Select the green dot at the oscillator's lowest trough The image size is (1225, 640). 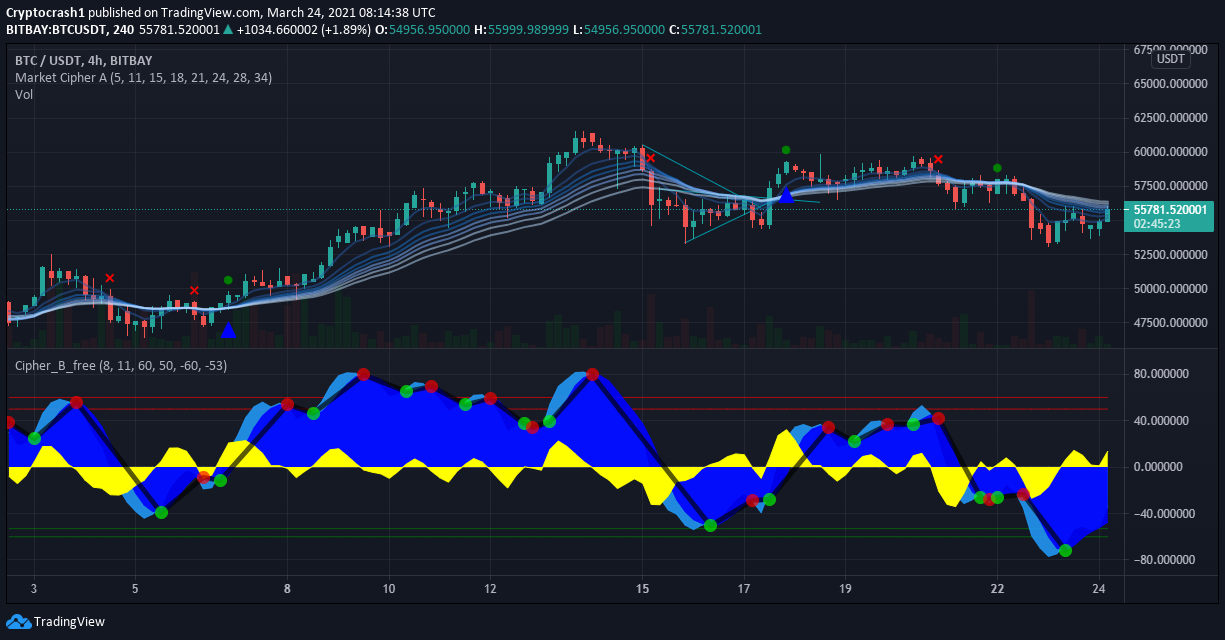click(1065, 550)
